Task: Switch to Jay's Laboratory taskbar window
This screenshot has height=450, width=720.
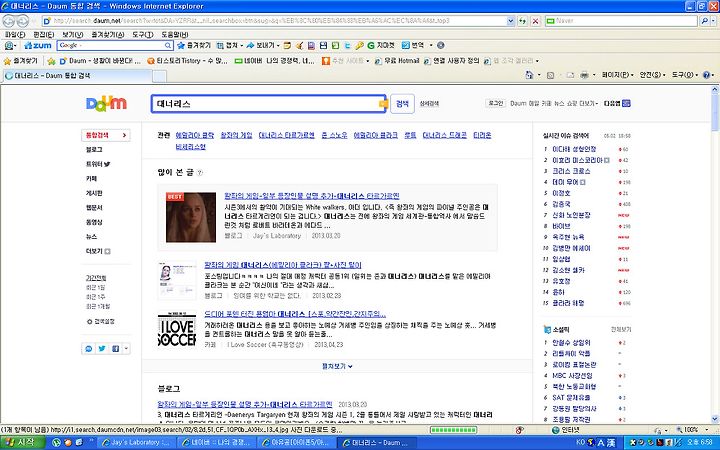Action: click(135, 443)
